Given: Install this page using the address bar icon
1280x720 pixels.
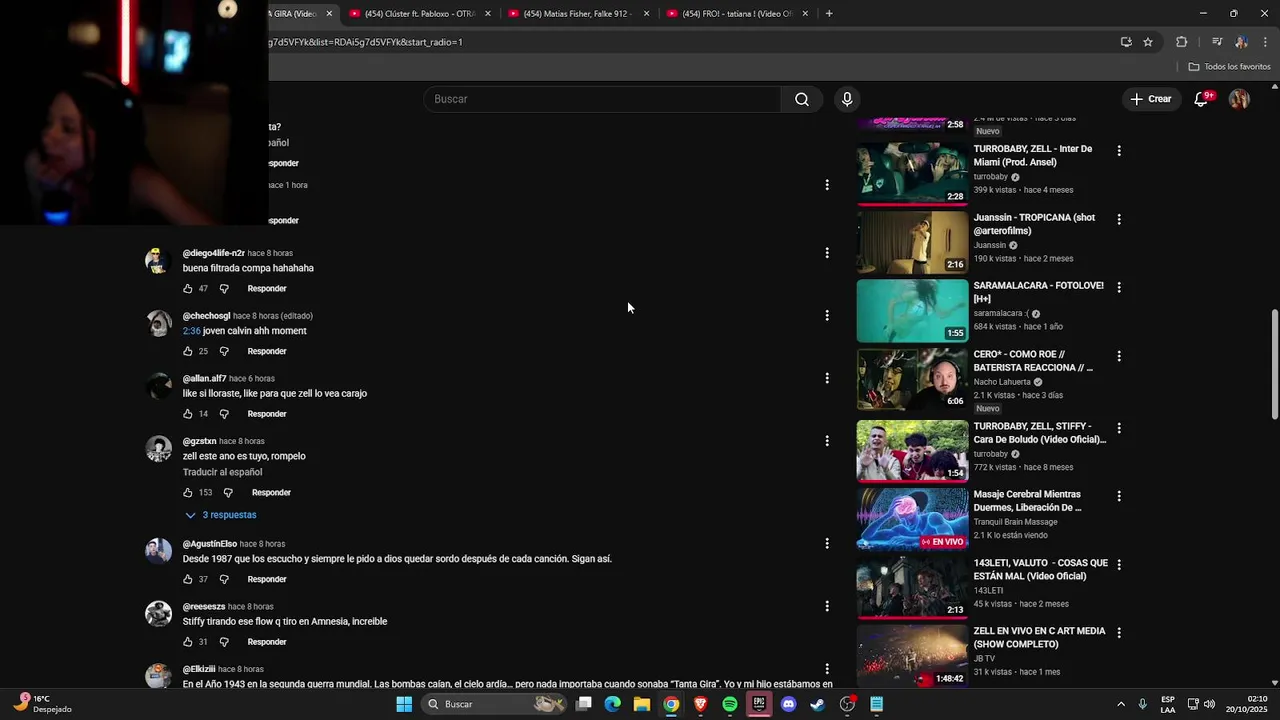Looking at the screenshot, I should tap(1126, 42).
